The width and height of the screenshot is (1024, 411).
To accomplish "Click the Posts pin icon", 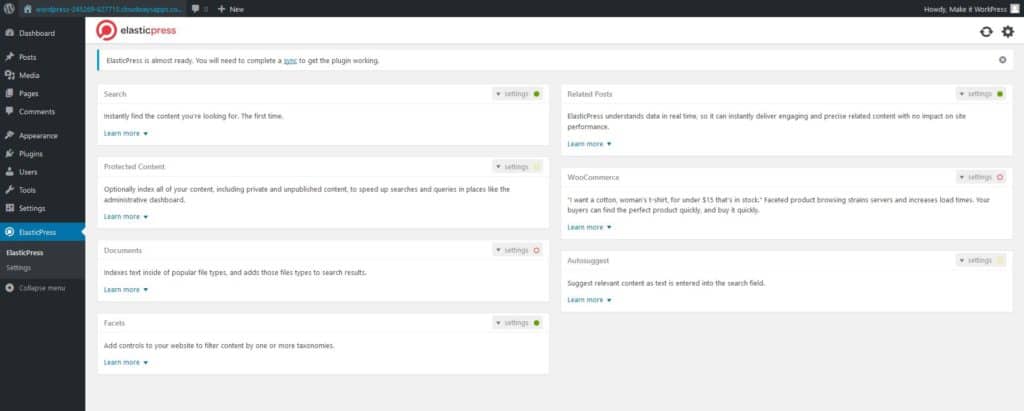I will pos(9,58).
